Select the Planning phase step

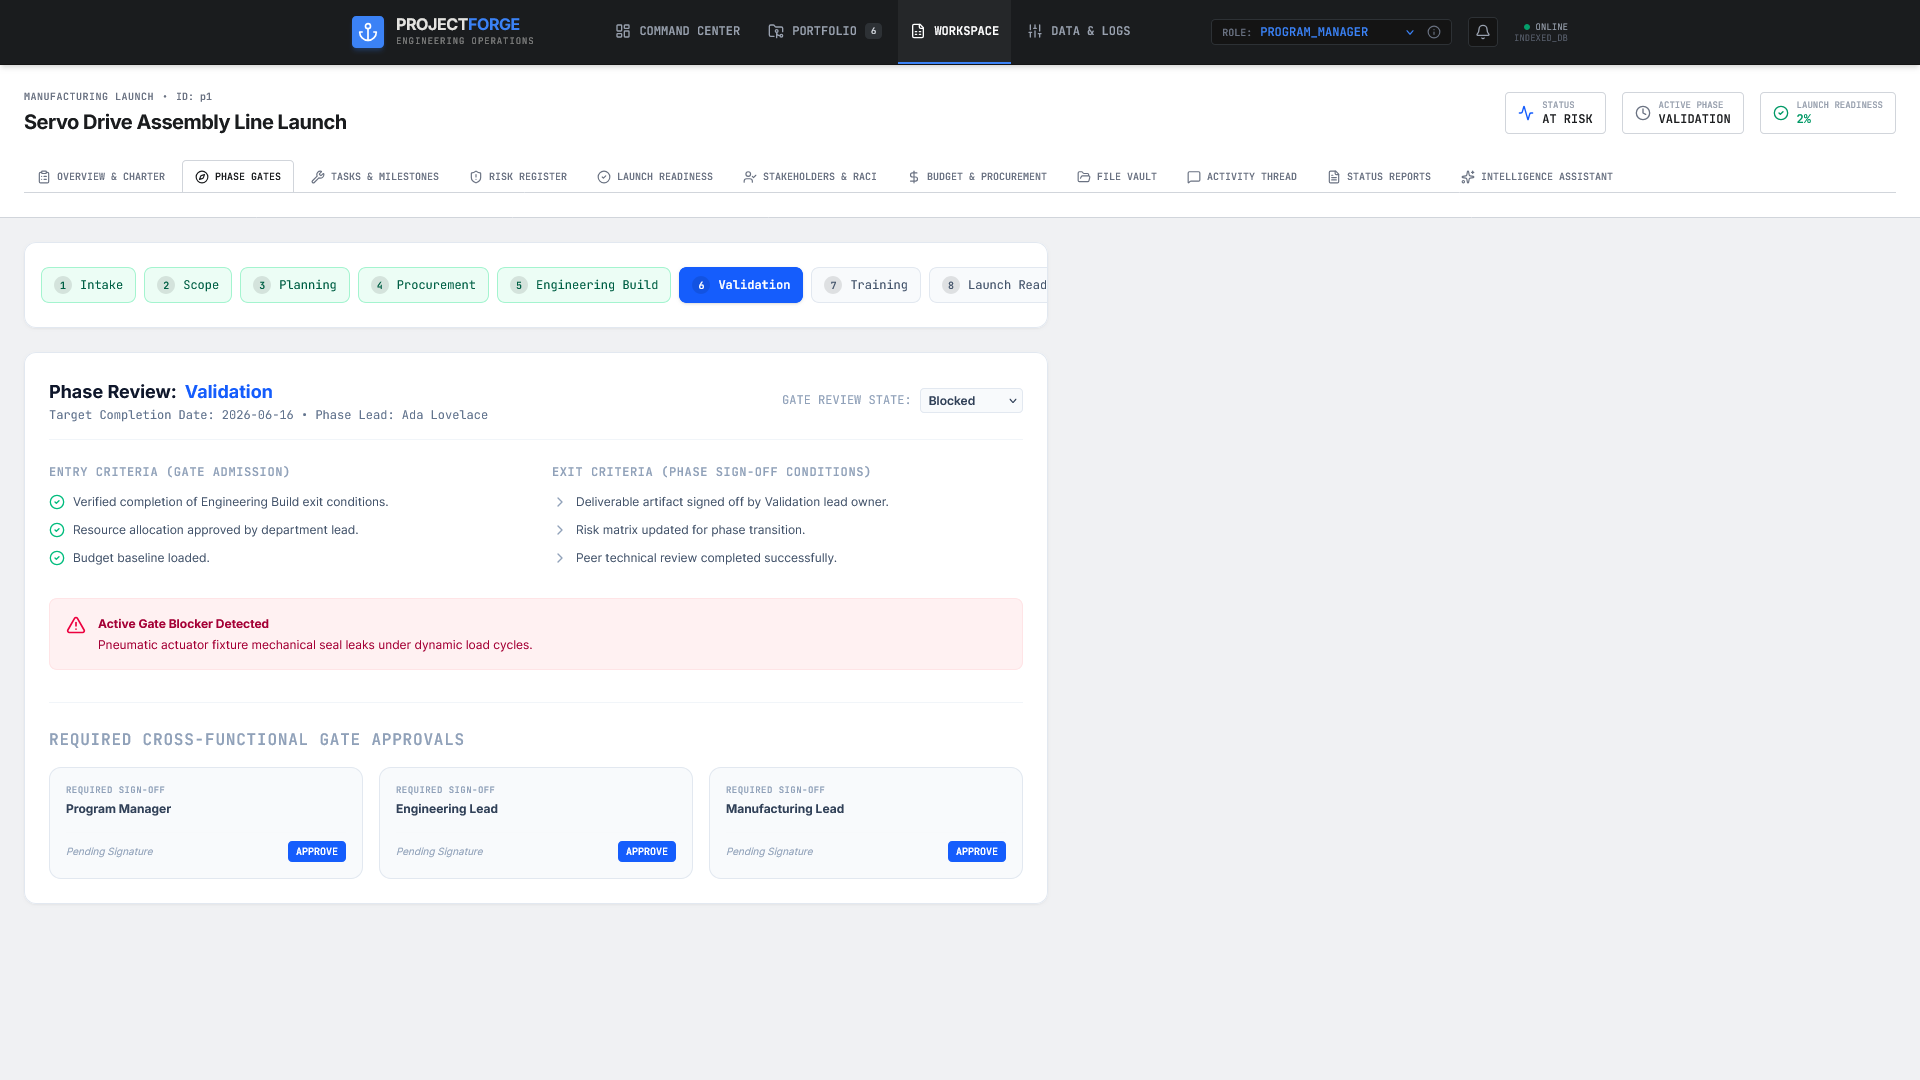pyautogui.click(x=295, y=285)
